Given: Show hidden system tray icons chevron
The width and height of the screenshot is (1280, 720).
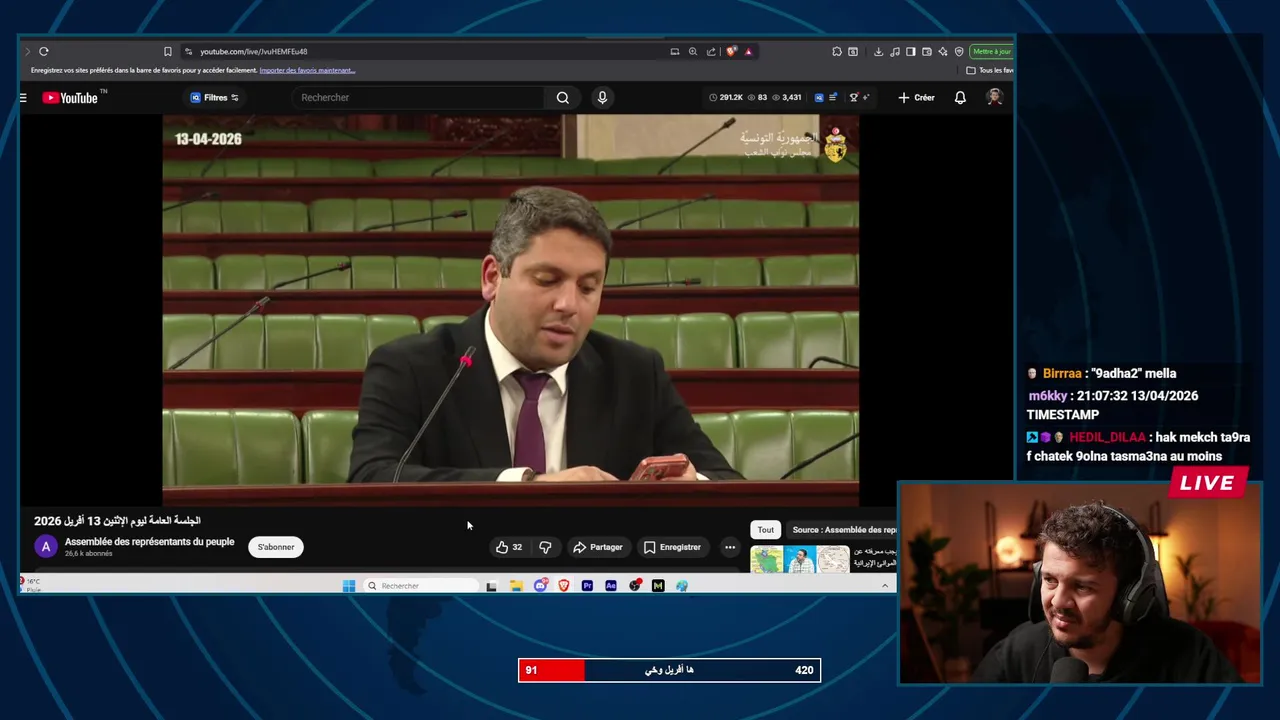Looking at the screenshot, I should point(885,586).
